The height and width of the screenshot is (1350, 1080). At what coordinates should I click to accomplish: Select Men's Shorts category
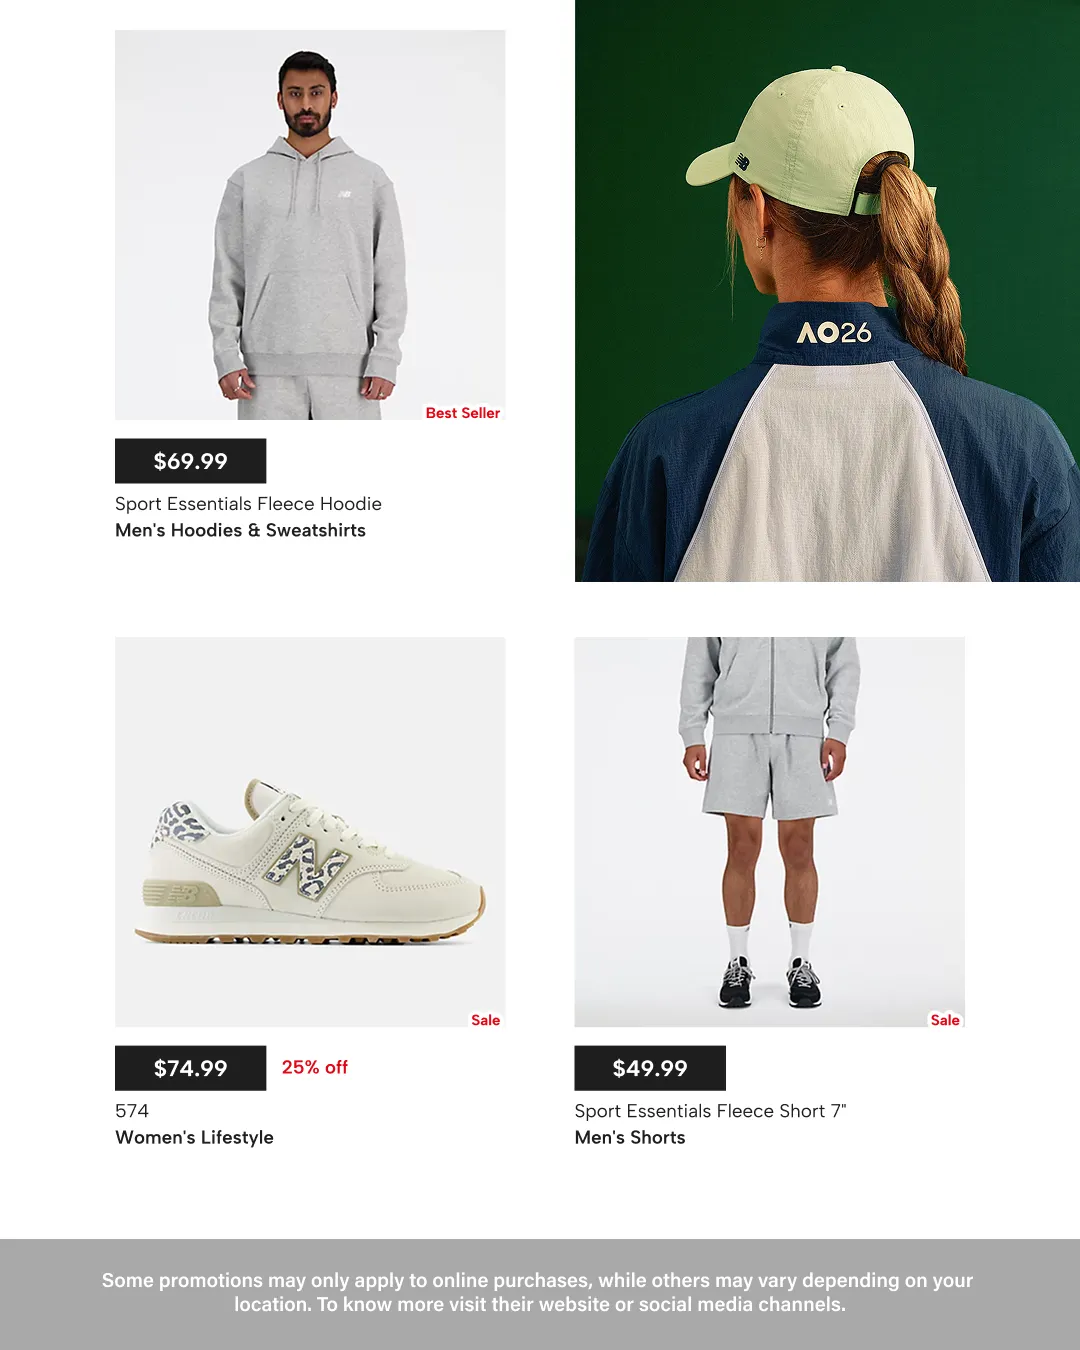[x=630, y=1137]
